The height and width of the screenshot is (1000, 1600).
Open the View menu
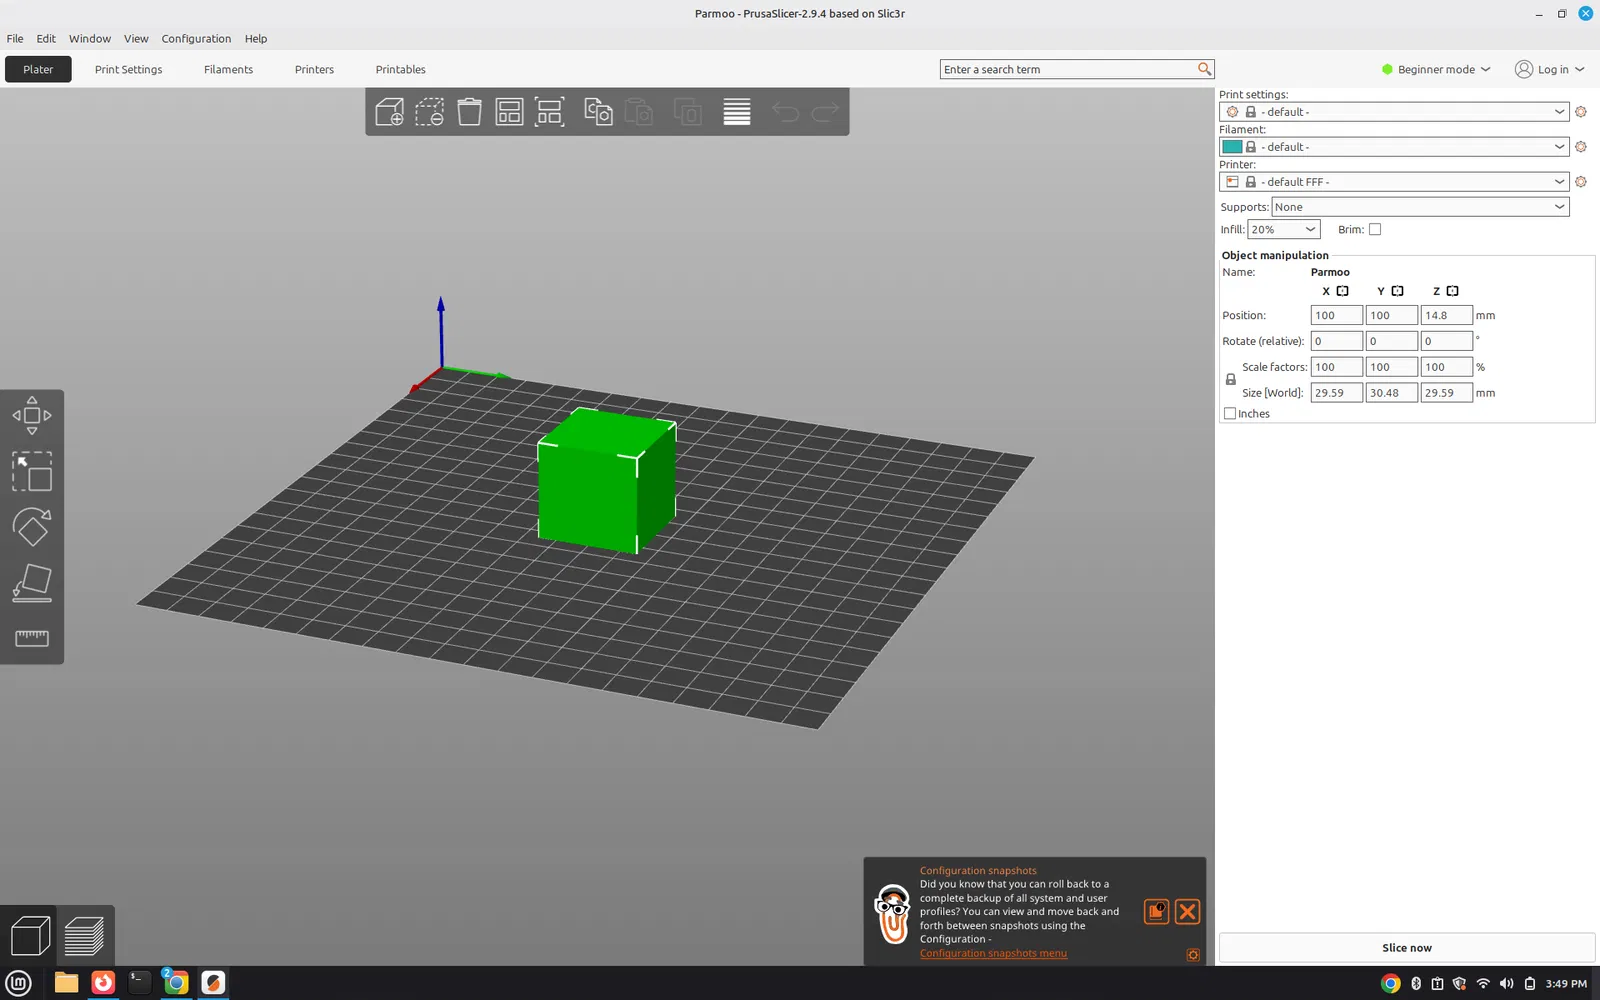pyautogui.click(x=136, y=39)
